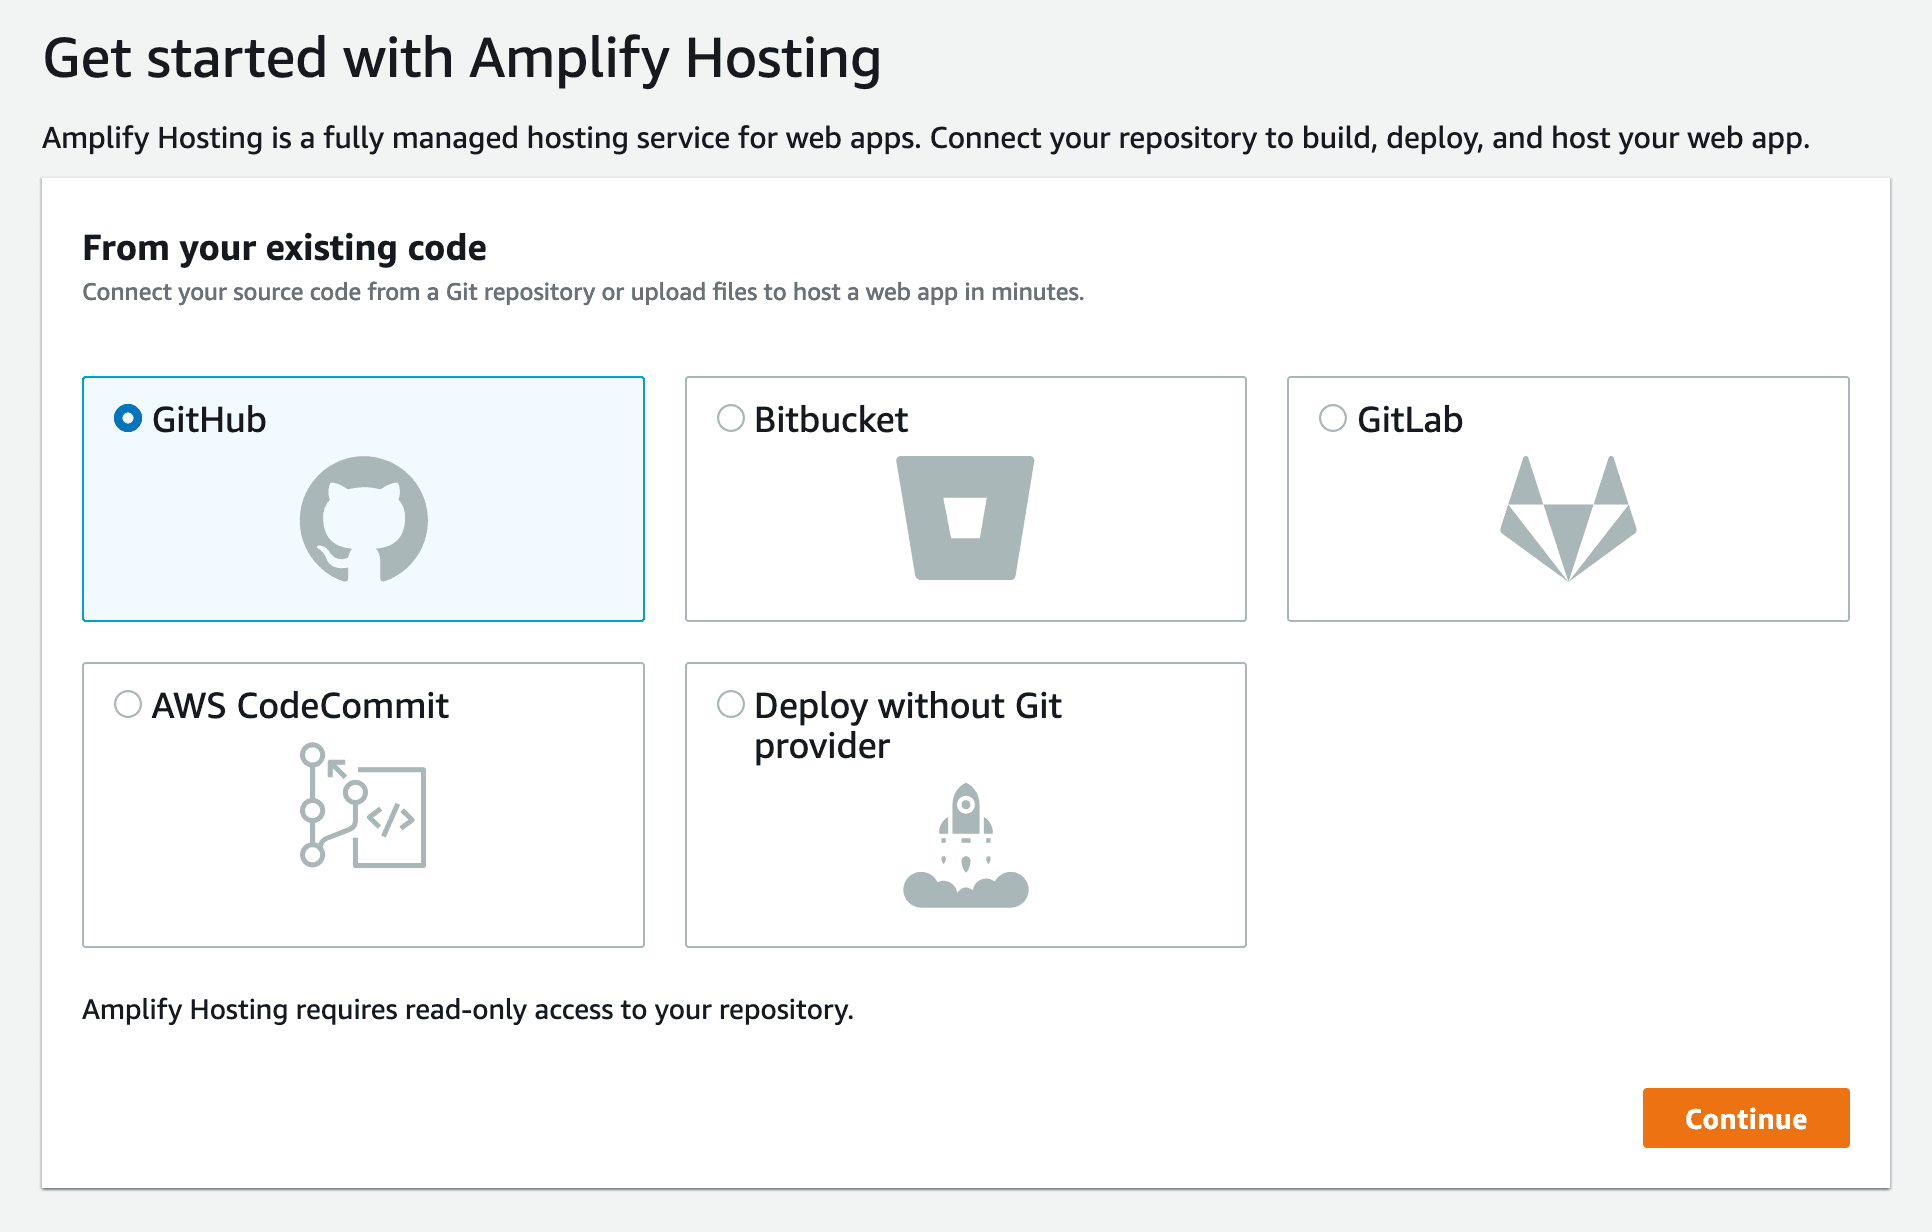Viewport: 1932px width, 1232px height.
Task: Click the Get started with Amplify Hosting title
Action: 462,58
